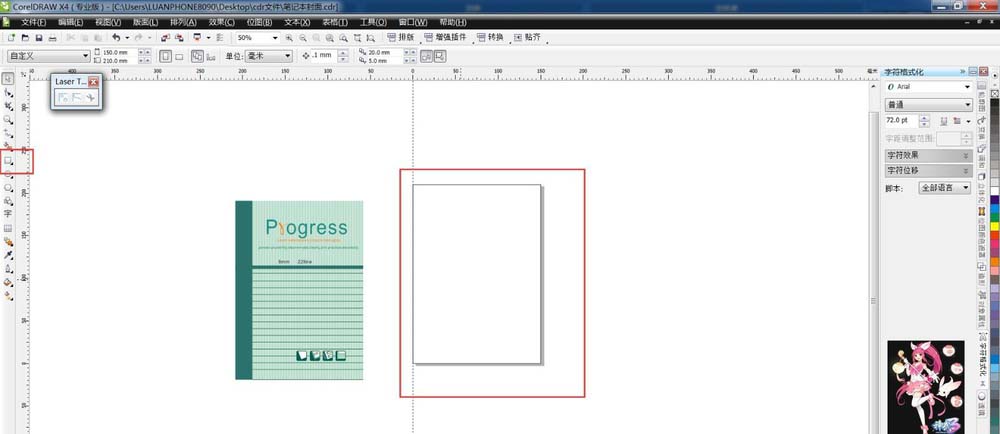Open the 文件 menu
The height and width of the screenshot is (434, 1000).
(x=34, y=21)
